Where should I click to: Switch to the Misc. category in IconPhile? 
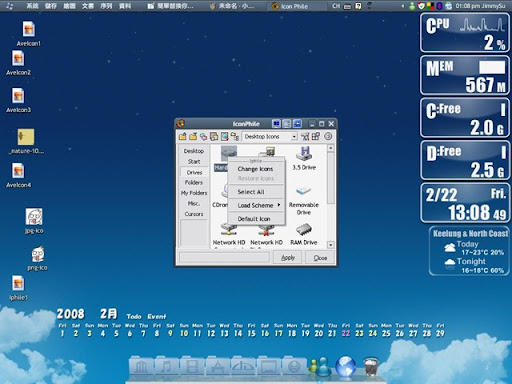coord(194,203)
